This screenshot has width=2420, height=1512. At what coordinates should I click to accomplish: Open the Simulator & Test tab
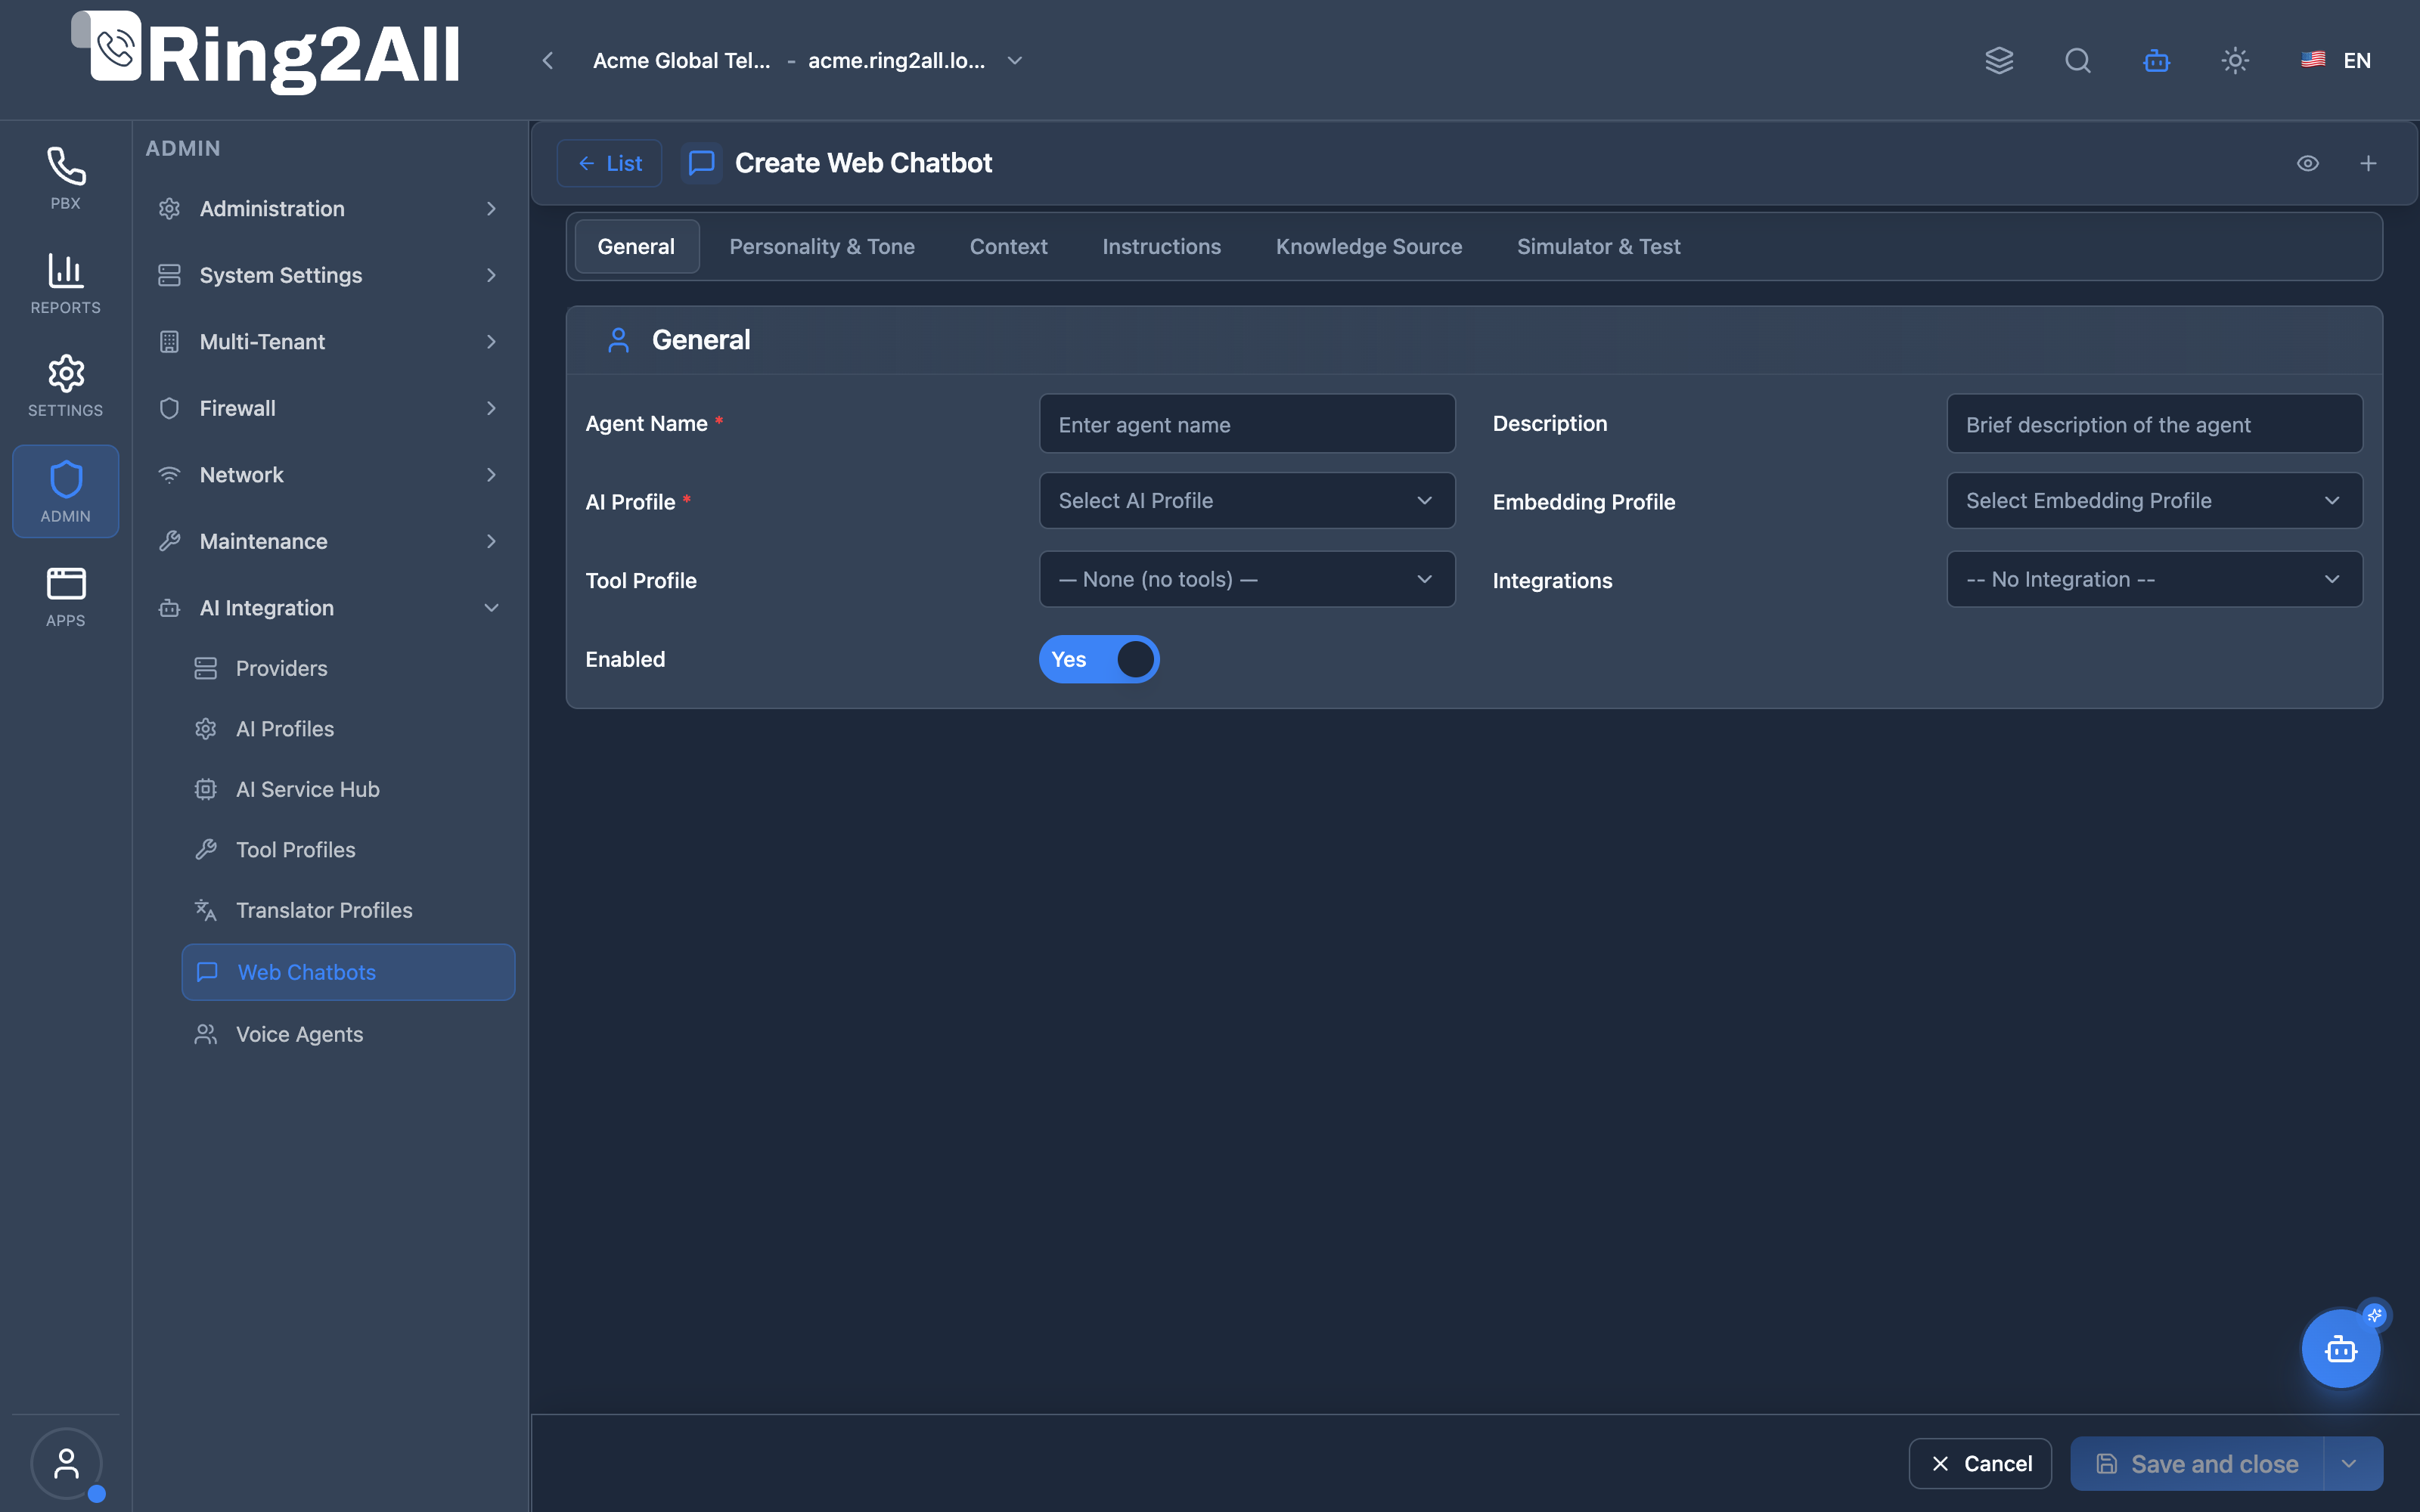tap(1598, 246)
